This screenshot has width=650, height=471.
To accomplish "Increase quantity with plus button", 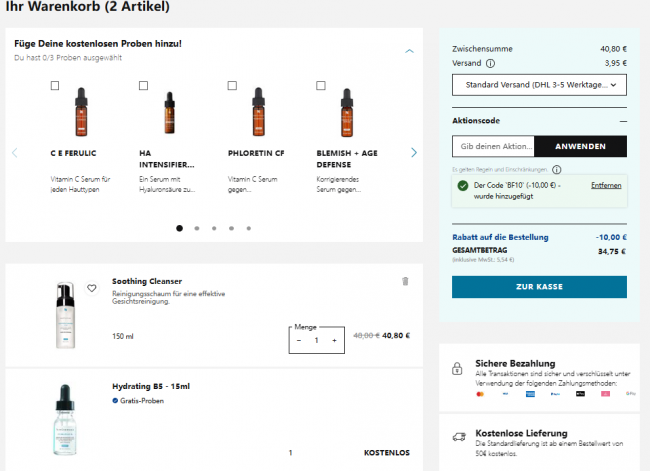I will pyautogui.click(x=334, y=340).
